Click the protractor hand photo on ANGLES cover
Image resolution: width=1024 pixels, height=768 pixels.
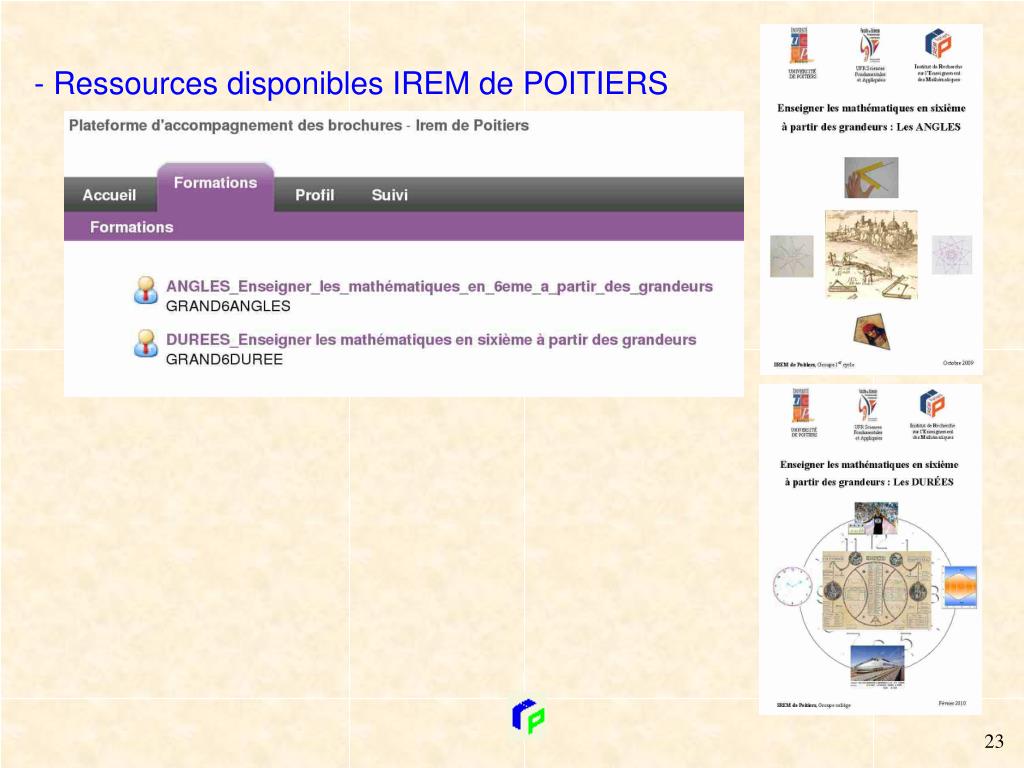(x=871, y=177)
